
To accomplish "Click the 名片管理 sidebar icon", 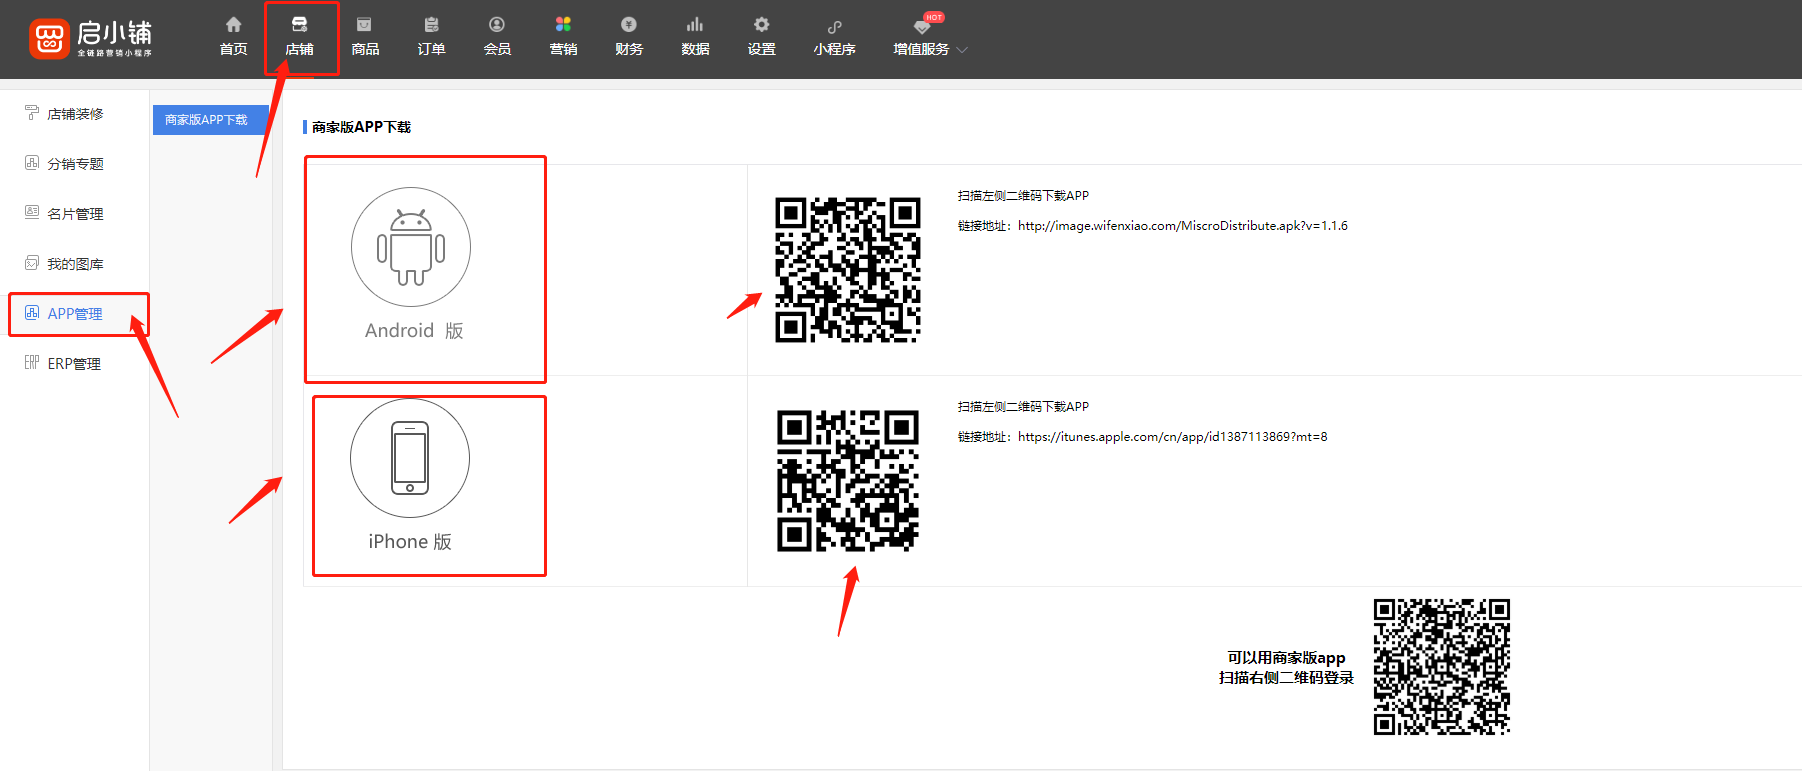I will pyautogui.click(x=32, y=213).
